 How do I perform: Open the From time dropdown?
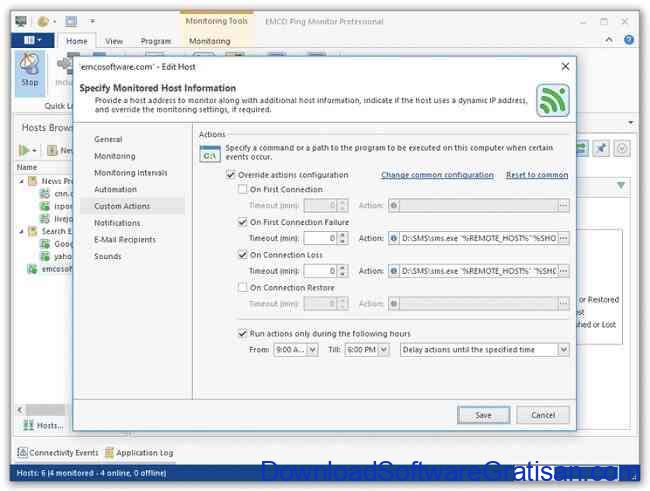point(313,350)
